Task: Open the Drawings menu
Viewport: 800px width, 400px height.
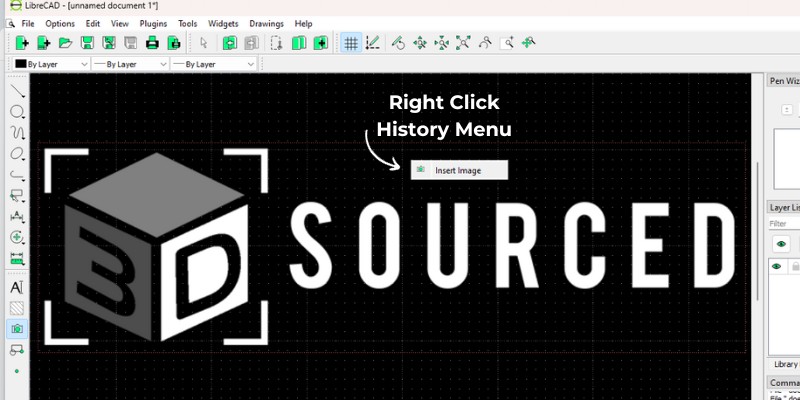Action: tap(266, 23)
